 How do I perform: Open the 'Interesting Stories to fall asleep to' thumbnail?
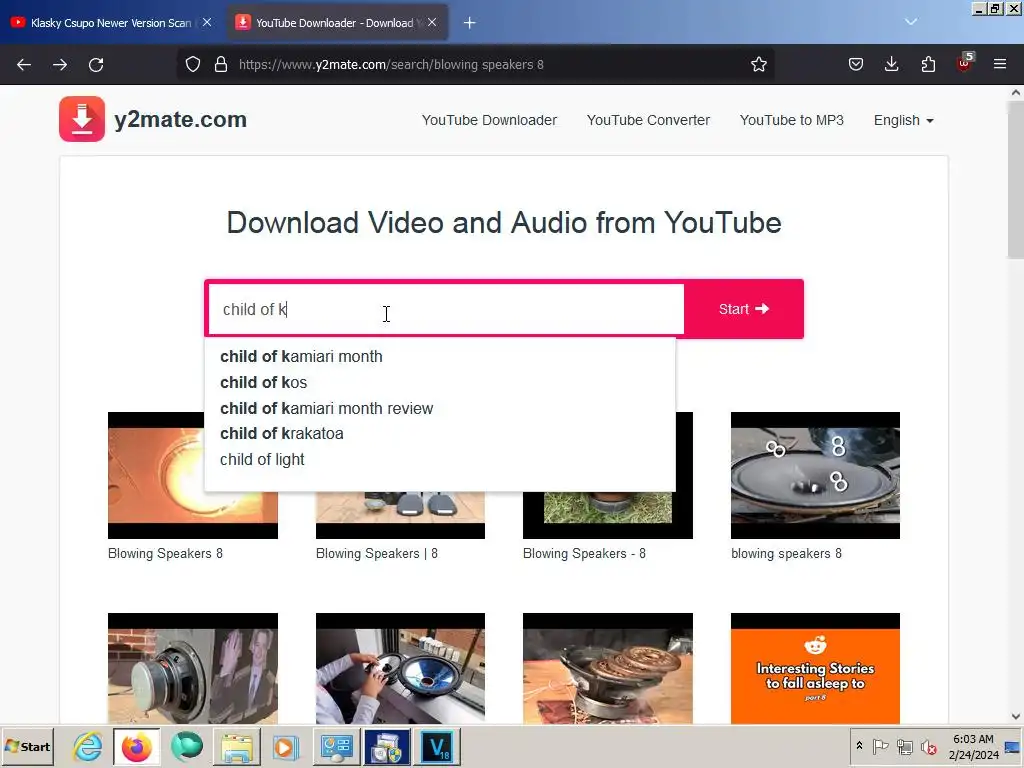[x=815, y=668]
